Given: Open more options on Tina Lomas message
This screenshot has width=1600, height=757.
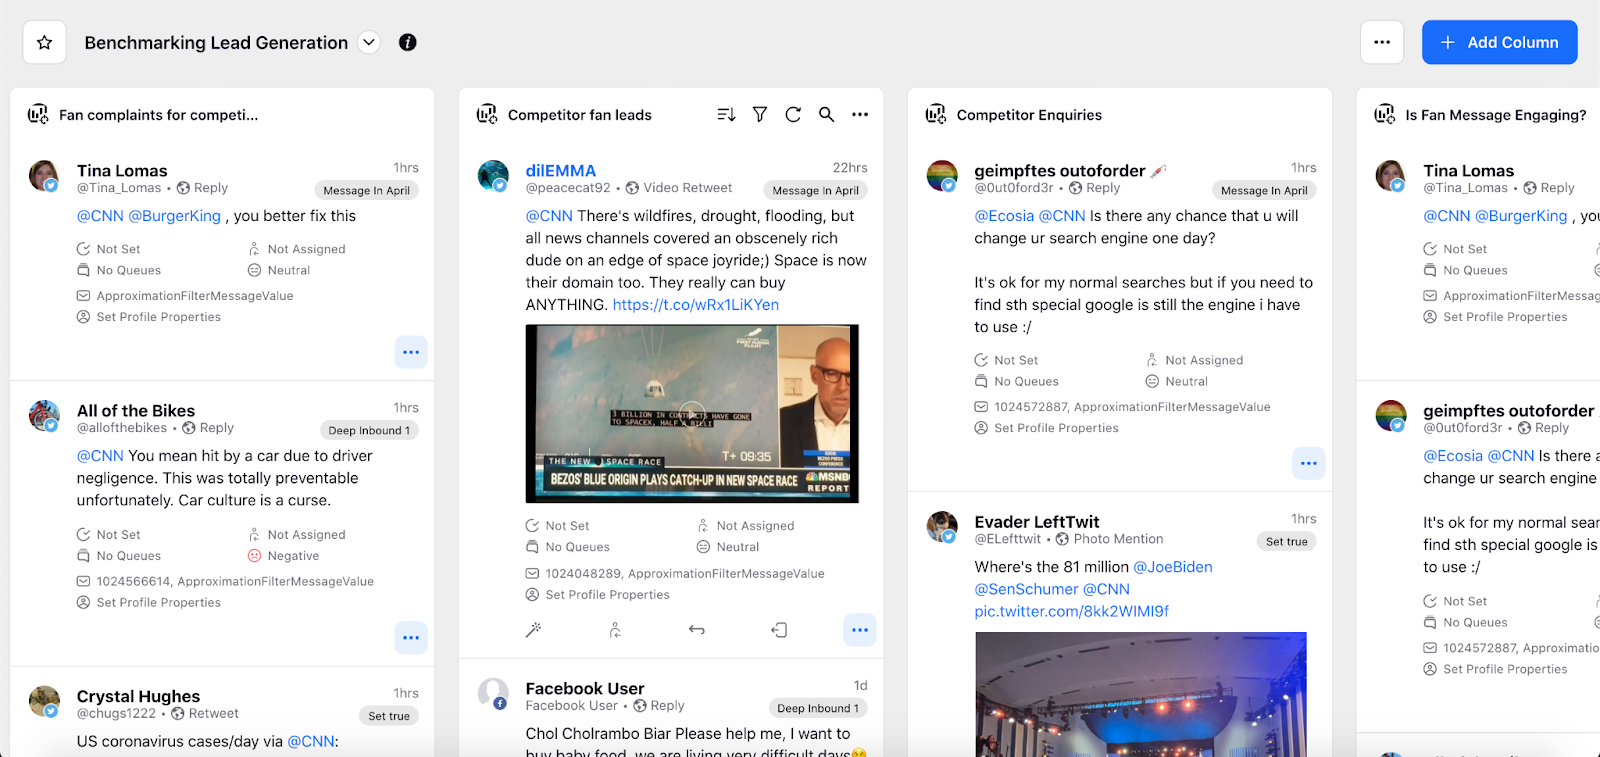Looking at the screenshot, I should (x=411, y=352).
